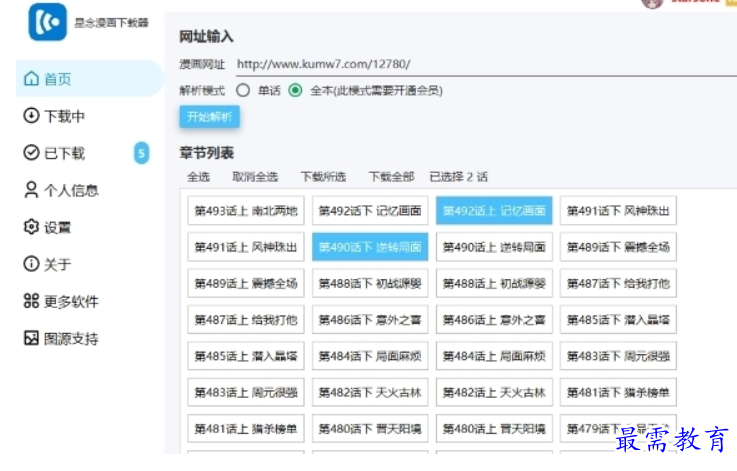Select chapter 第487话下 给我打他
The width and height of the screenshot is (737, 471).
618,283
